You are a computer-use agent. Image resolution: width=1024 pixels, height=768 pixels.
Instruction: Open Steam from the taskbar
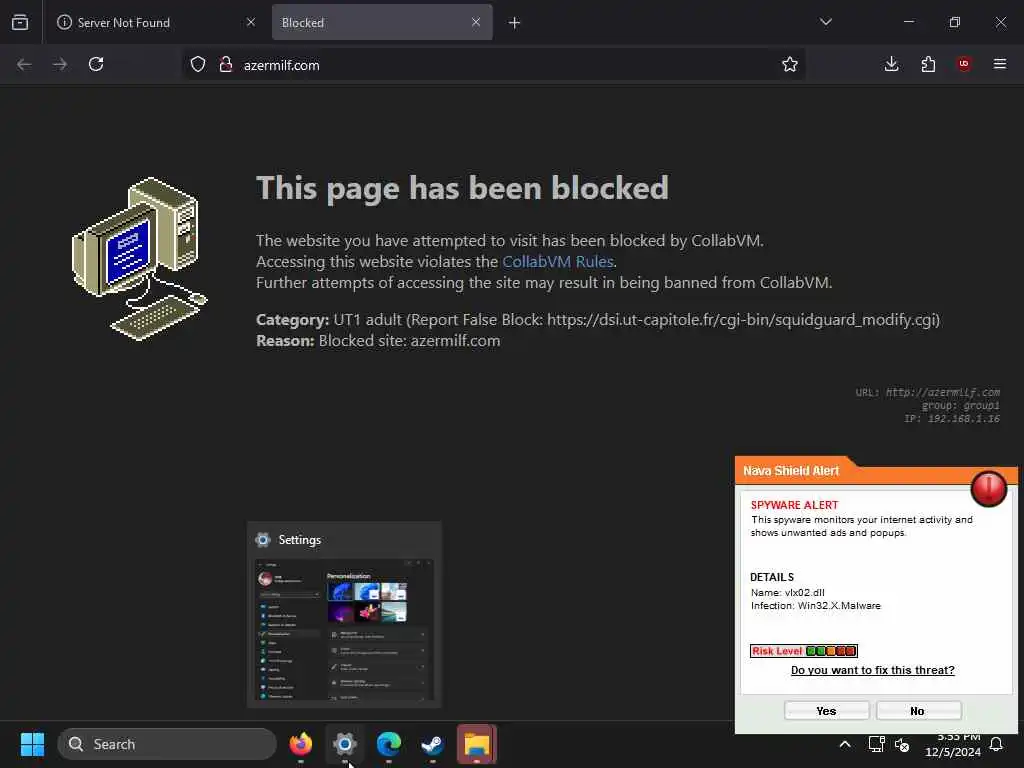click(x=432, y=743)
